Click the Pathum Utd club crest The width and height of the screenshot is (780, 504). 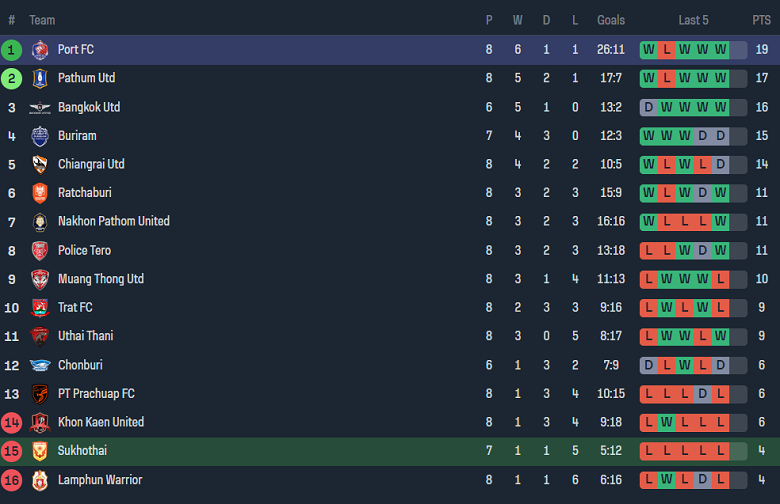point(40,78)
